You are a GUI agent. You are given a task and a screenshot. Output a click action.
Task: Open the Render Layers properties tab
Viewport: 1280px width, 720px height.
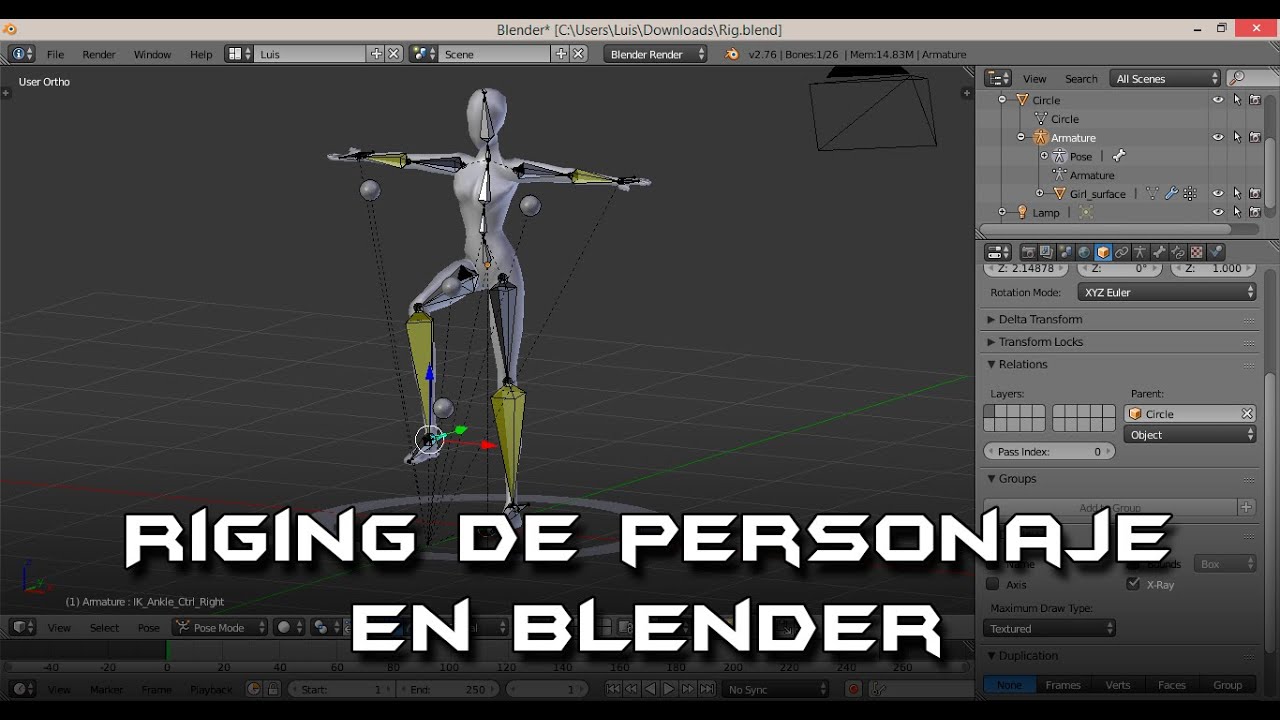(1046, 253)
